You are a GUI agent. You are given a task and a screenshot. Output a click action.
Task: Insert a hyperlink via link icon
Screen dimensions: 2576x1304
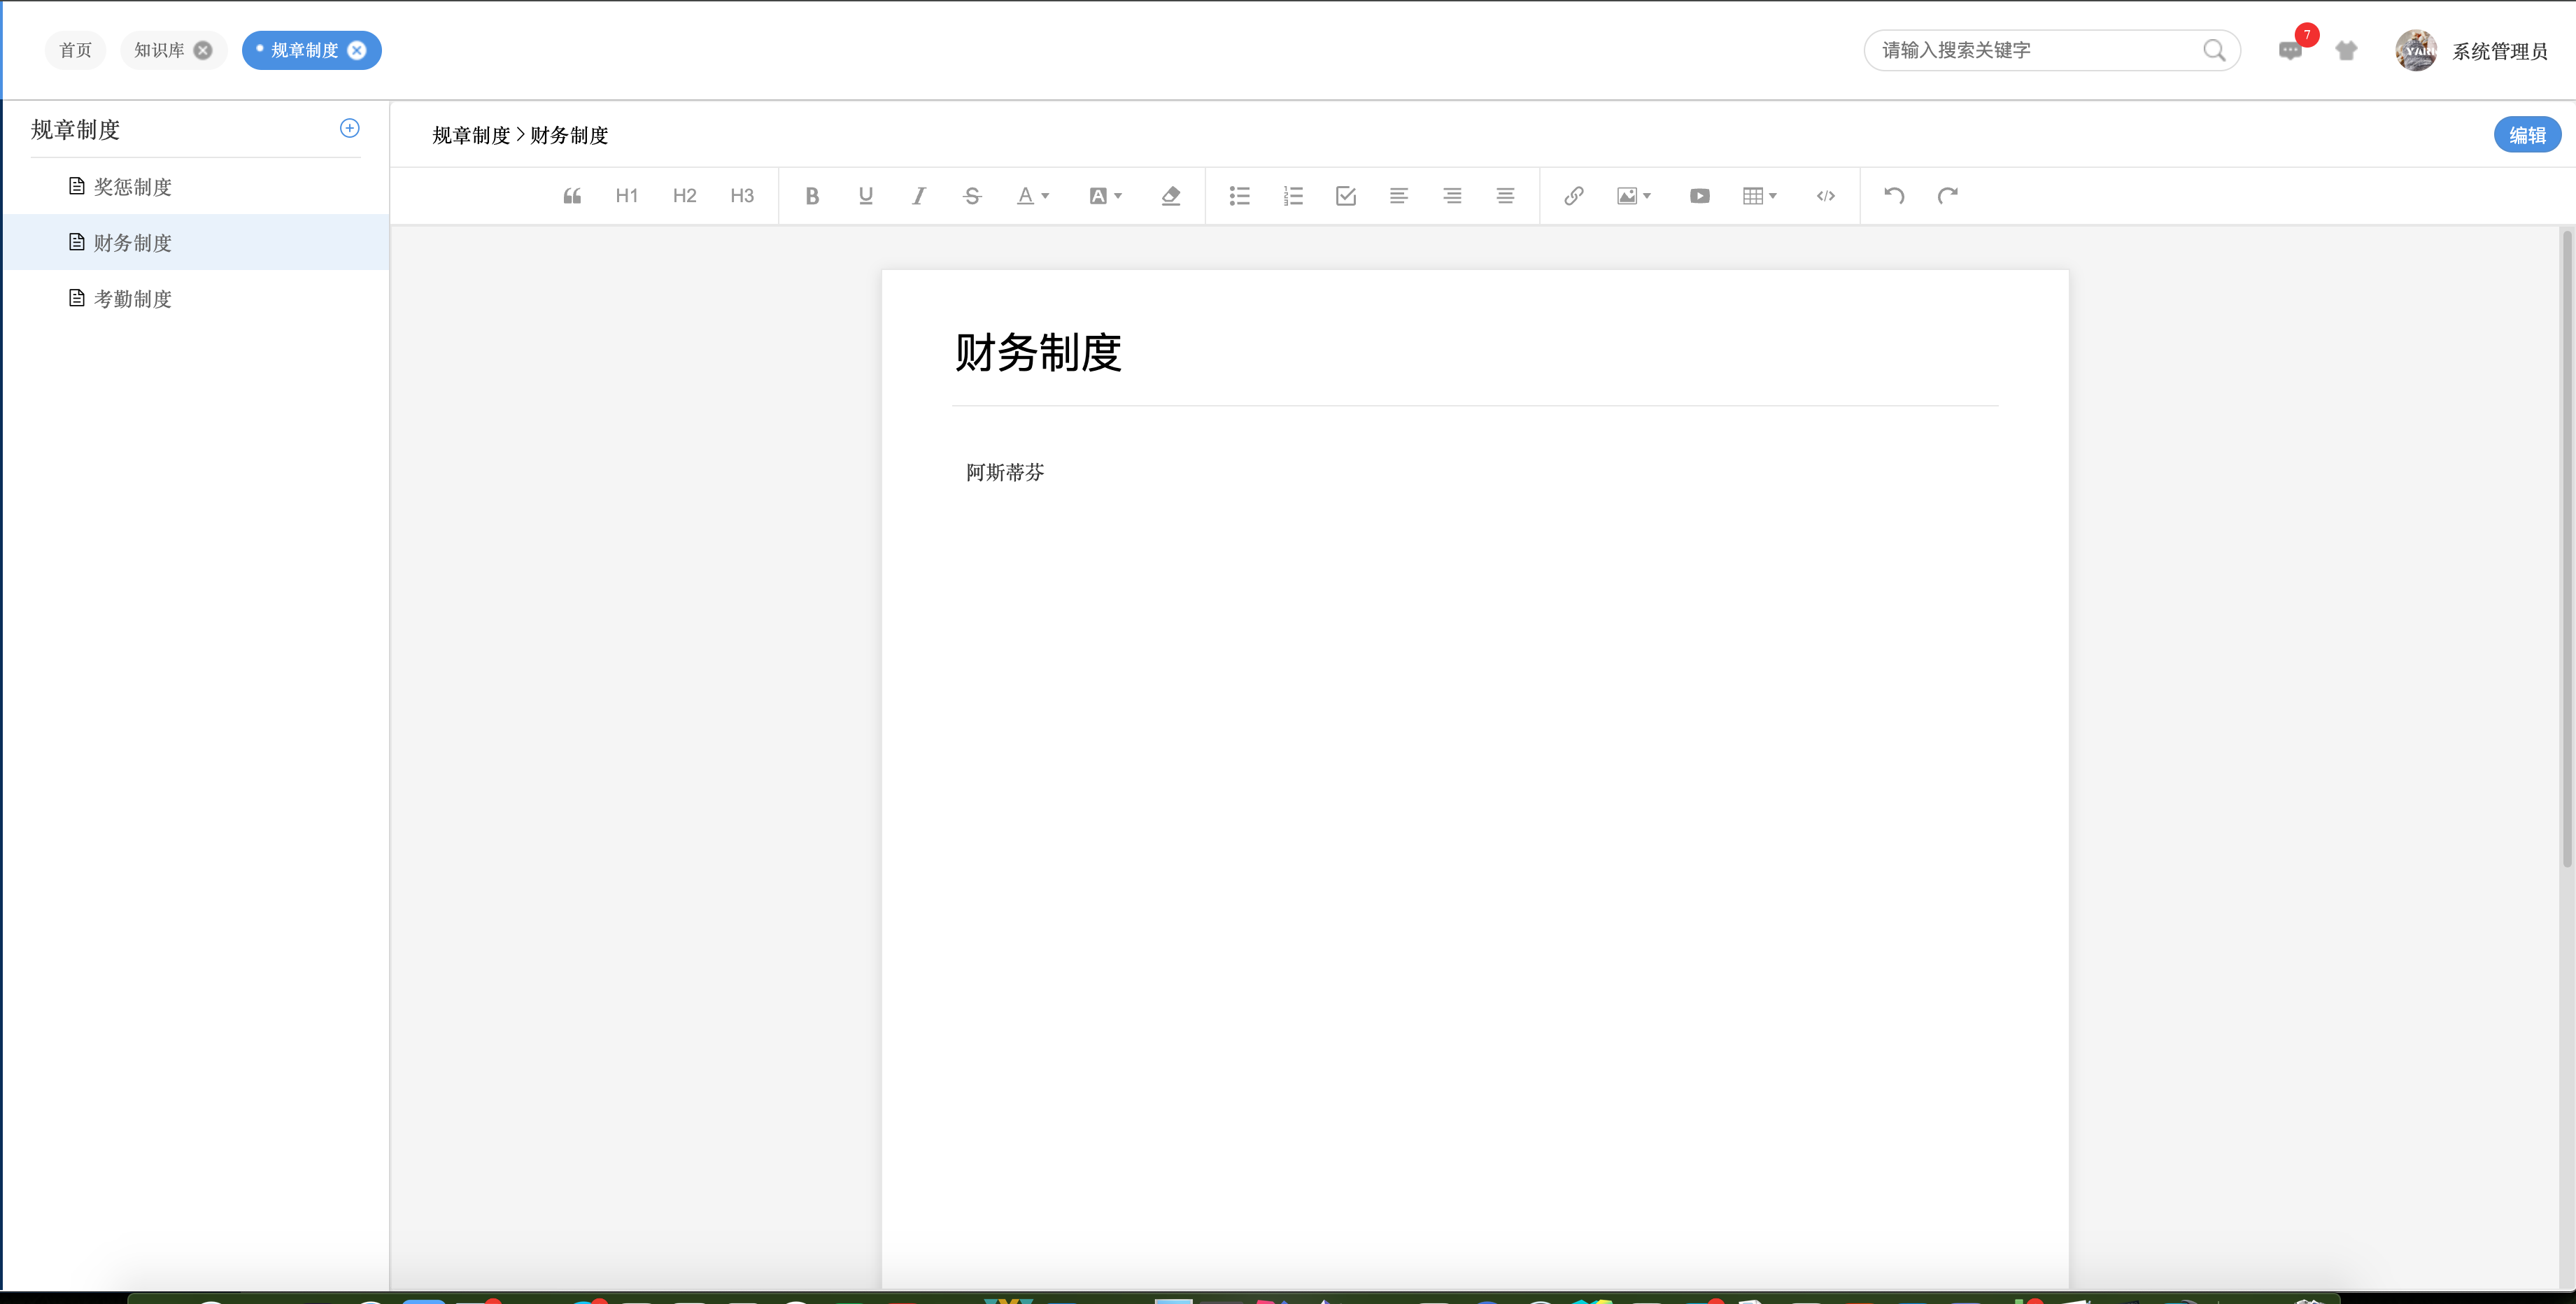pyautogui.click(x=1573, y=196)
